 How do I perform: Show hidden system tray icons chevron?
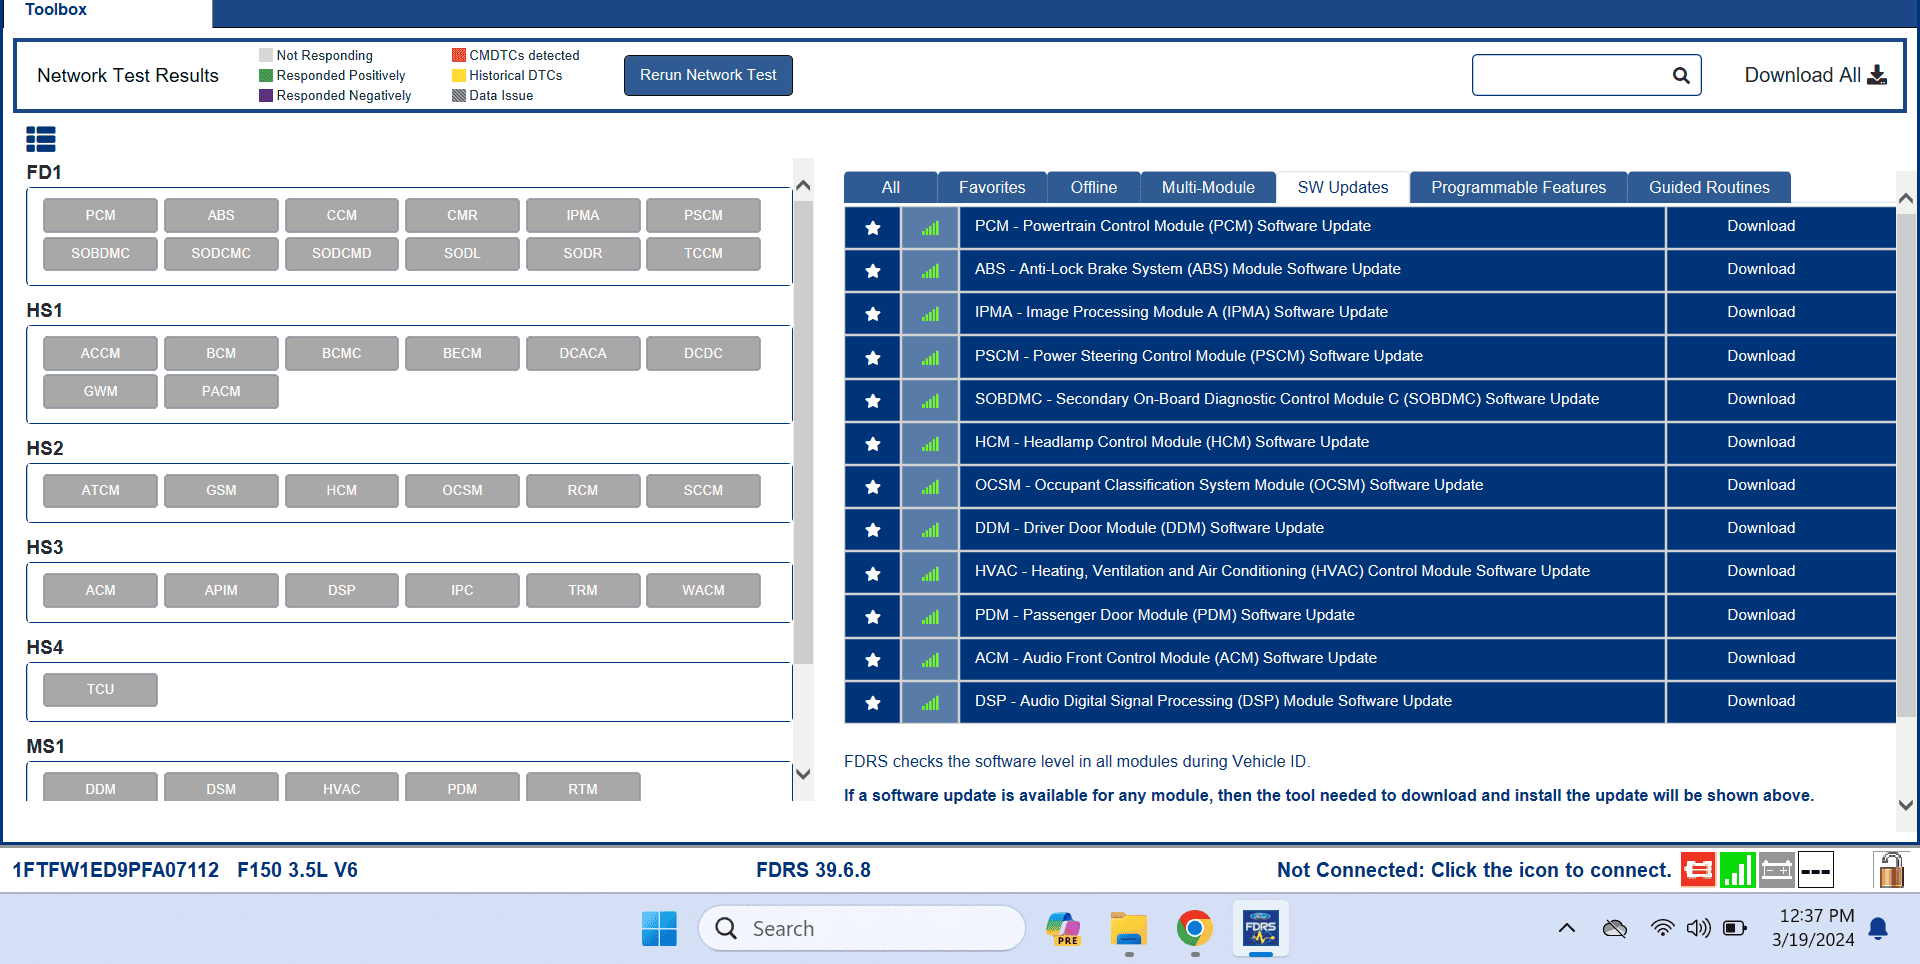(1567, 928)
